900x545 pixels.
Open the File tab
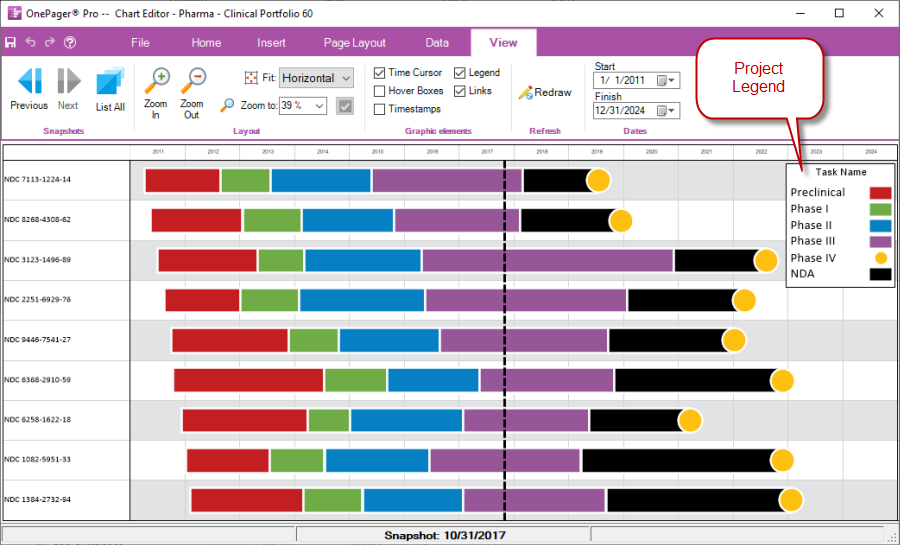coord(140,42)
